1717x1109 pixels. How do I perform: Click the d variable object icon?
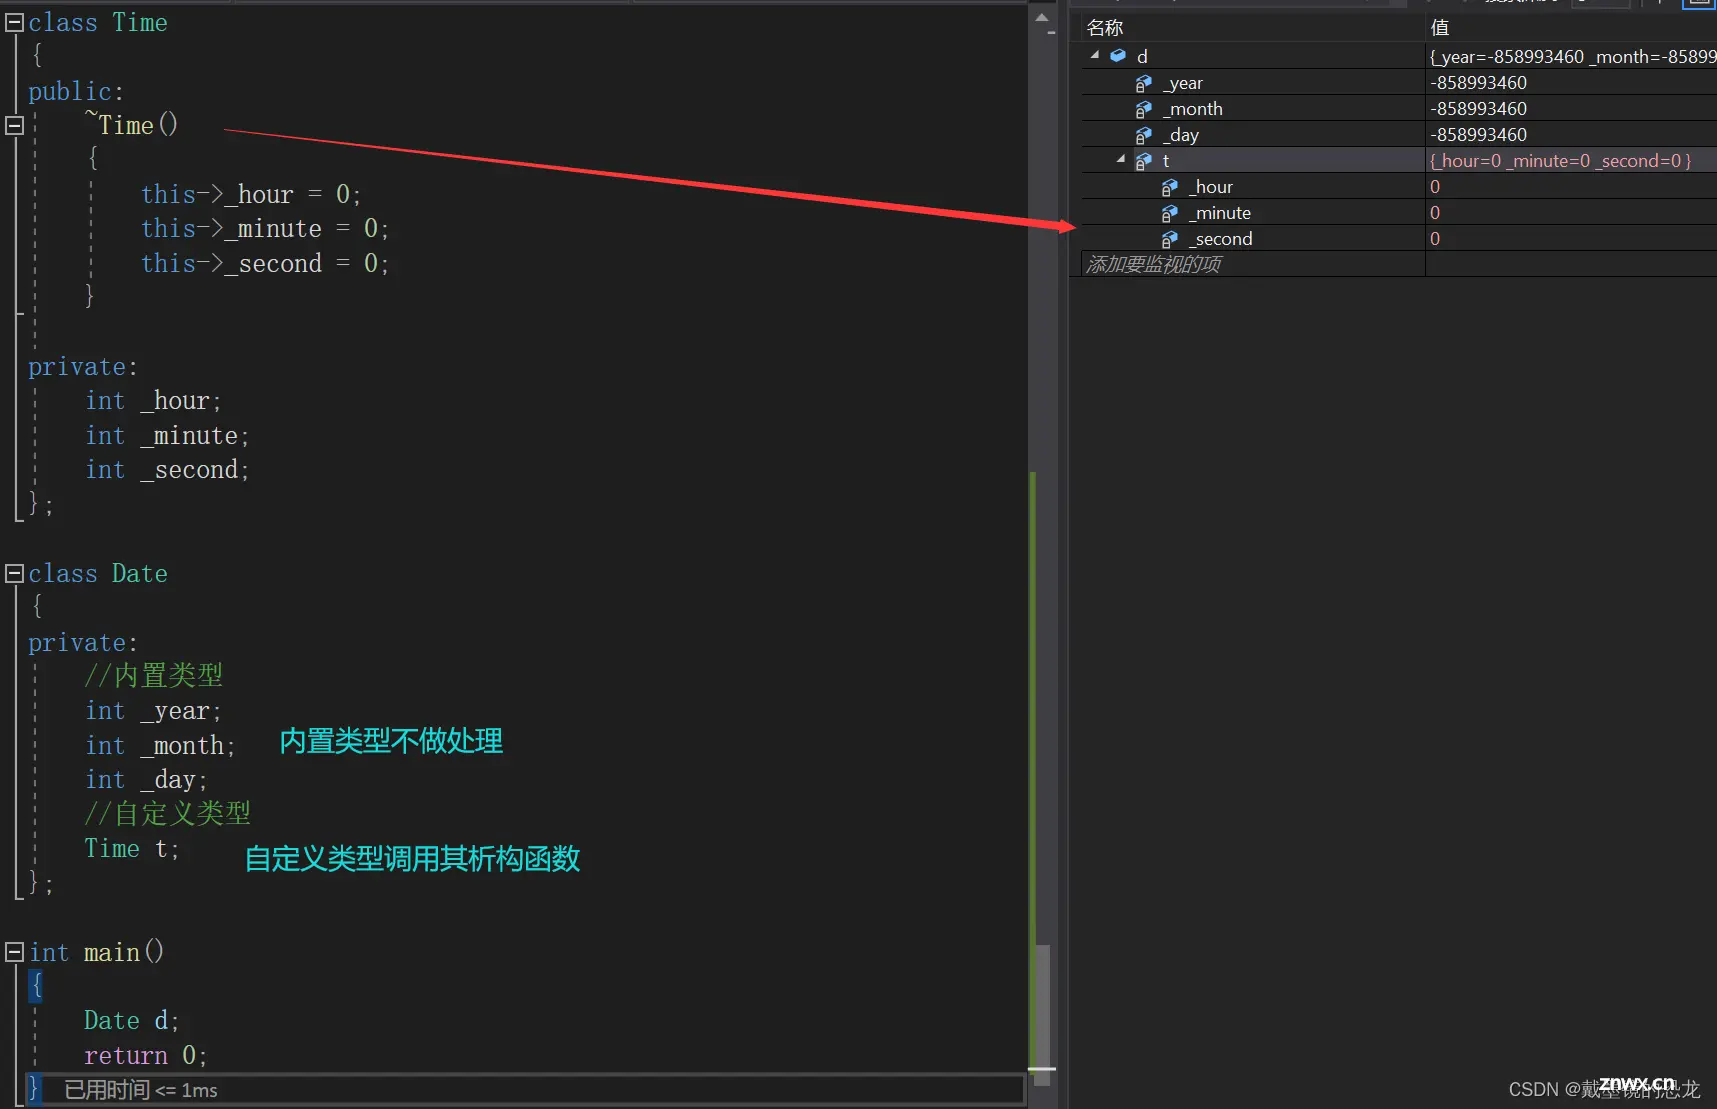coord(1118,56)
